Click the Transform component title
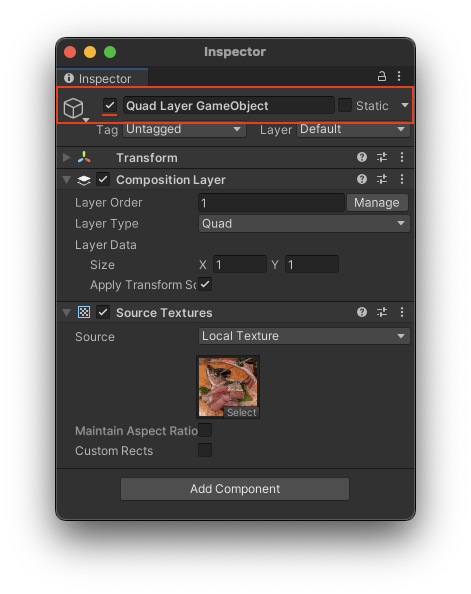 [147, 158]
